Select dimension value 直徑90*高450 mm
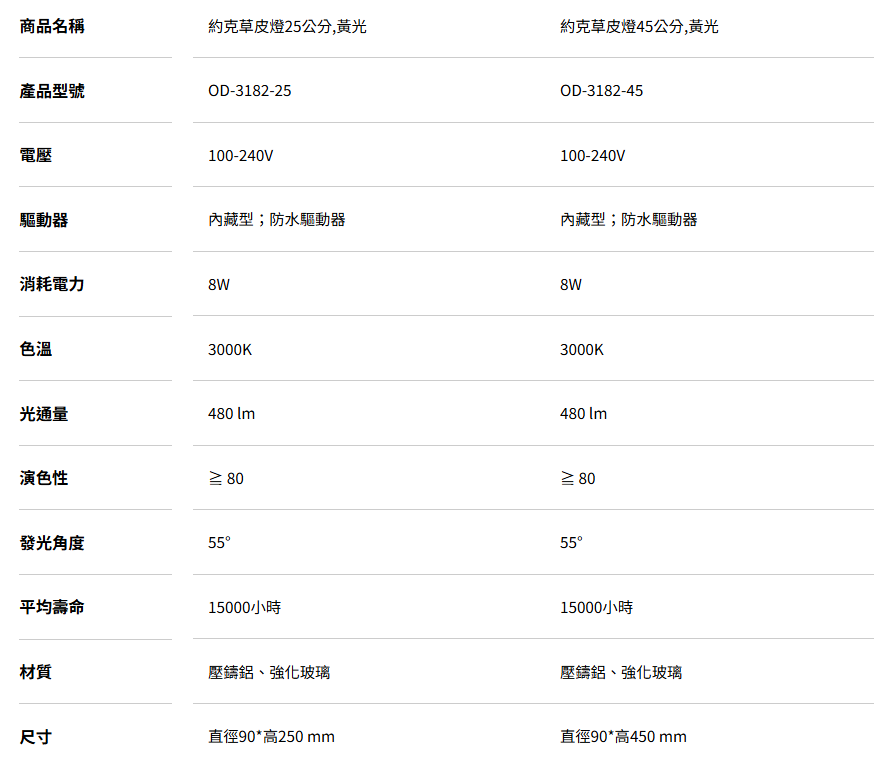Image resolution: width=874 pixels, height=764 pixels. (x=623, y=737)
